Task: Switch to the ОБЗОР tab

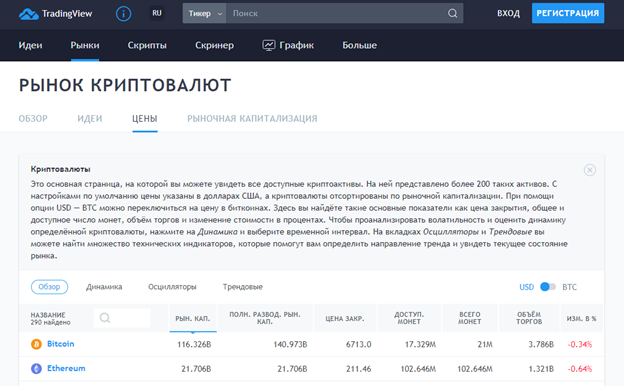Action: coord(33,119)
